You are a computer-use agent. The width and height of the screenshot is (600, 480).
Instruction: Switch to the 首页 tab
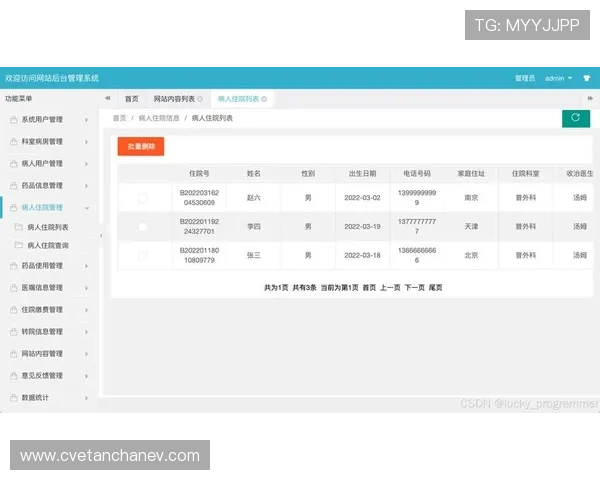pos(131,99)
